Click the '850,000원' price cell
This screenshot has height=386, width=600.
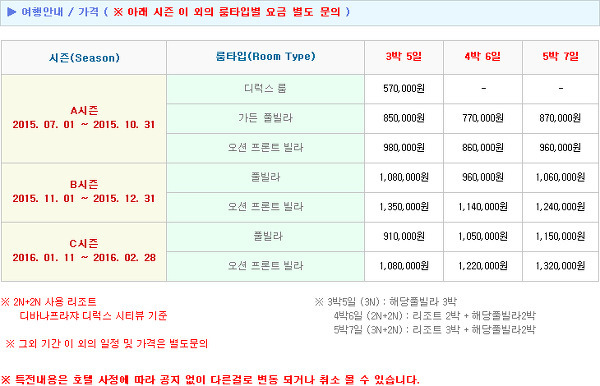point(404,118)
